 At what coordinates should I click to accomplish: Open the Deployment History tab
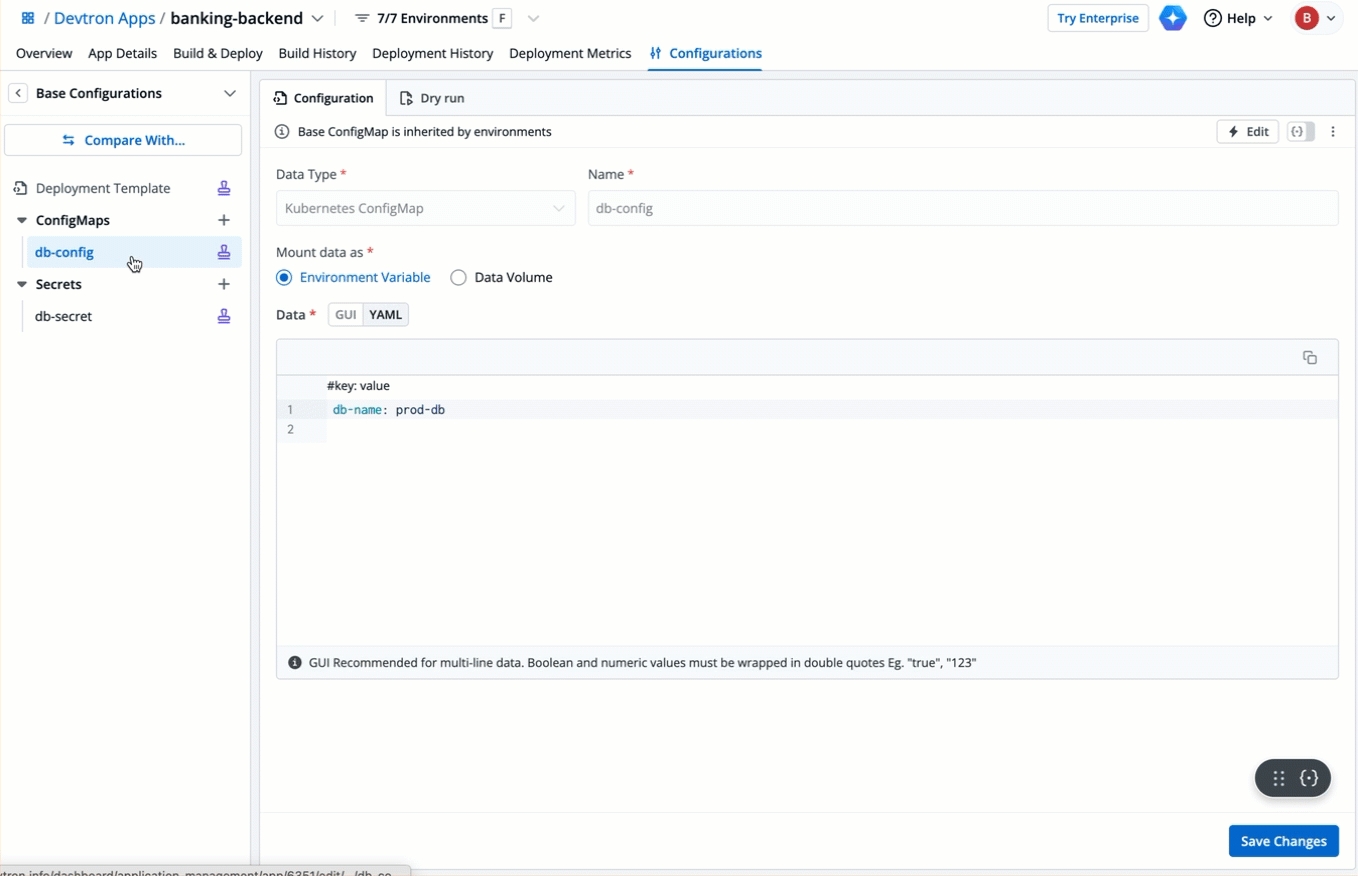[432, 53]
